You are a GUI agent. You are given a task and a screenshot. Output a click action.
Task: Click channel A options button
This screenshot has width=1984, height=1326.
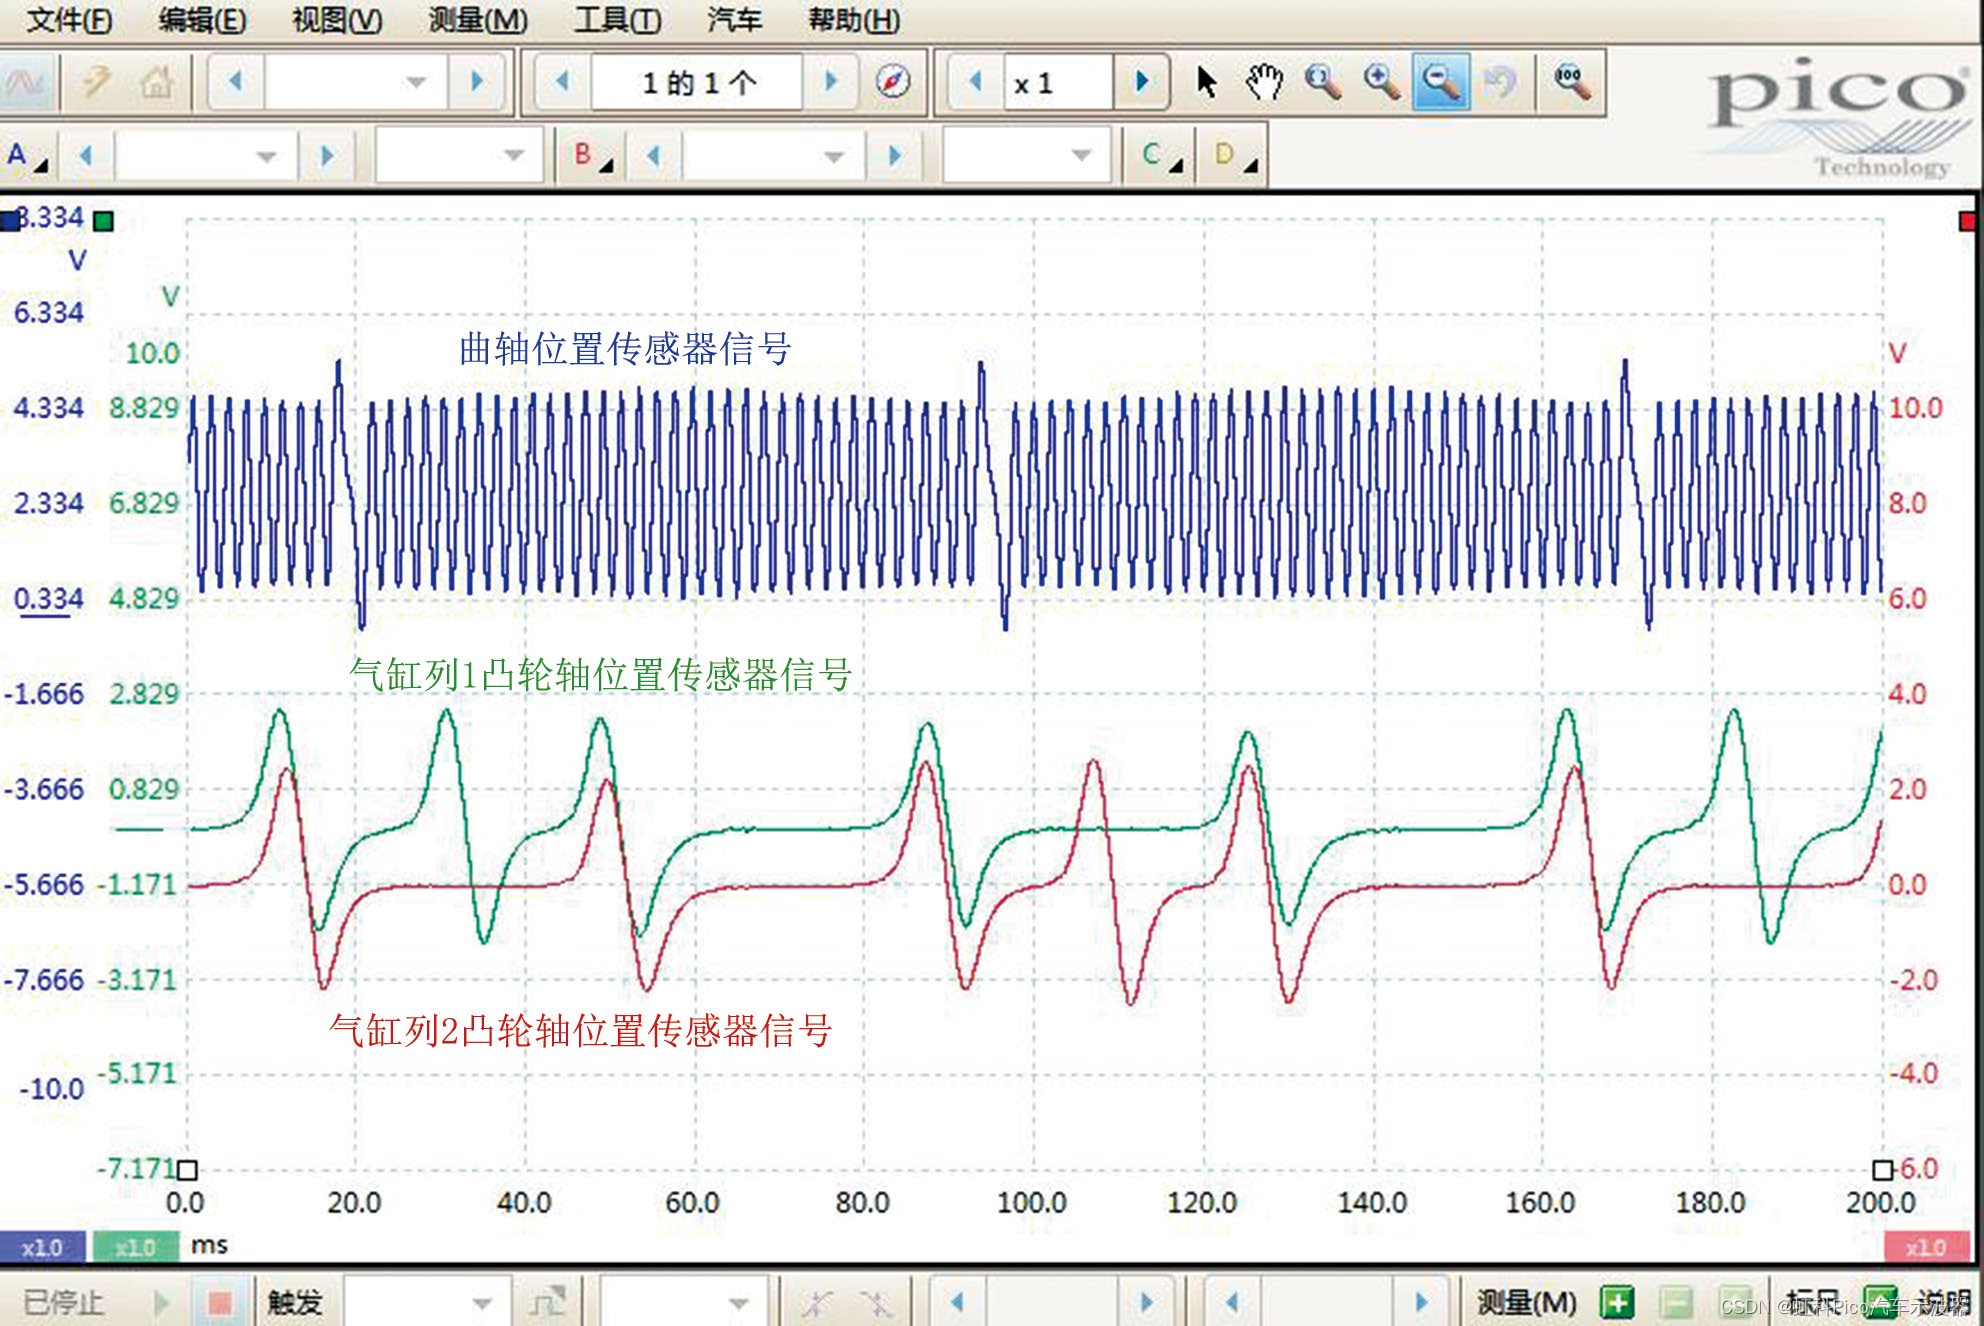coord(27,156)
